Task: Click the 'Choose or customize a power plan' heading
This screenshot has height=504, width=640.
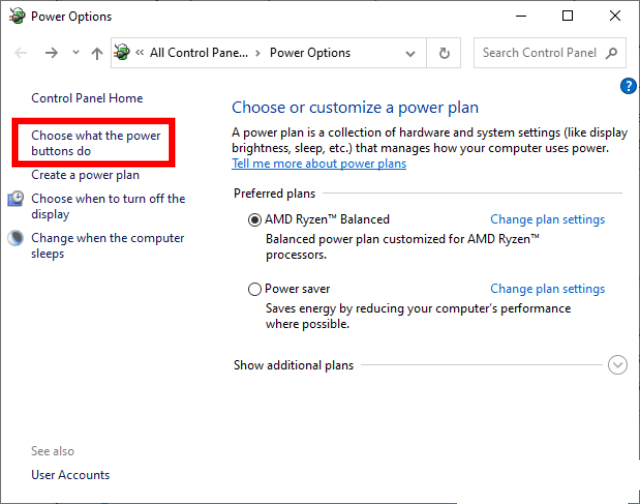Action: point(355,107)
